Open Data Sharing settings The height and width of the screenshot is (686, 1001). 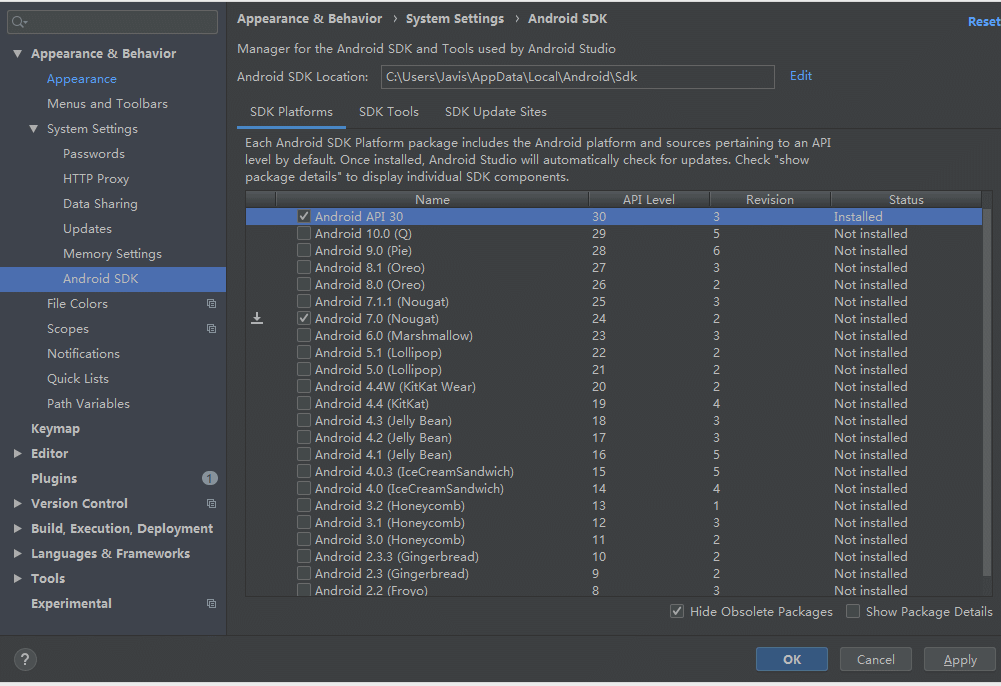(100, 204)
